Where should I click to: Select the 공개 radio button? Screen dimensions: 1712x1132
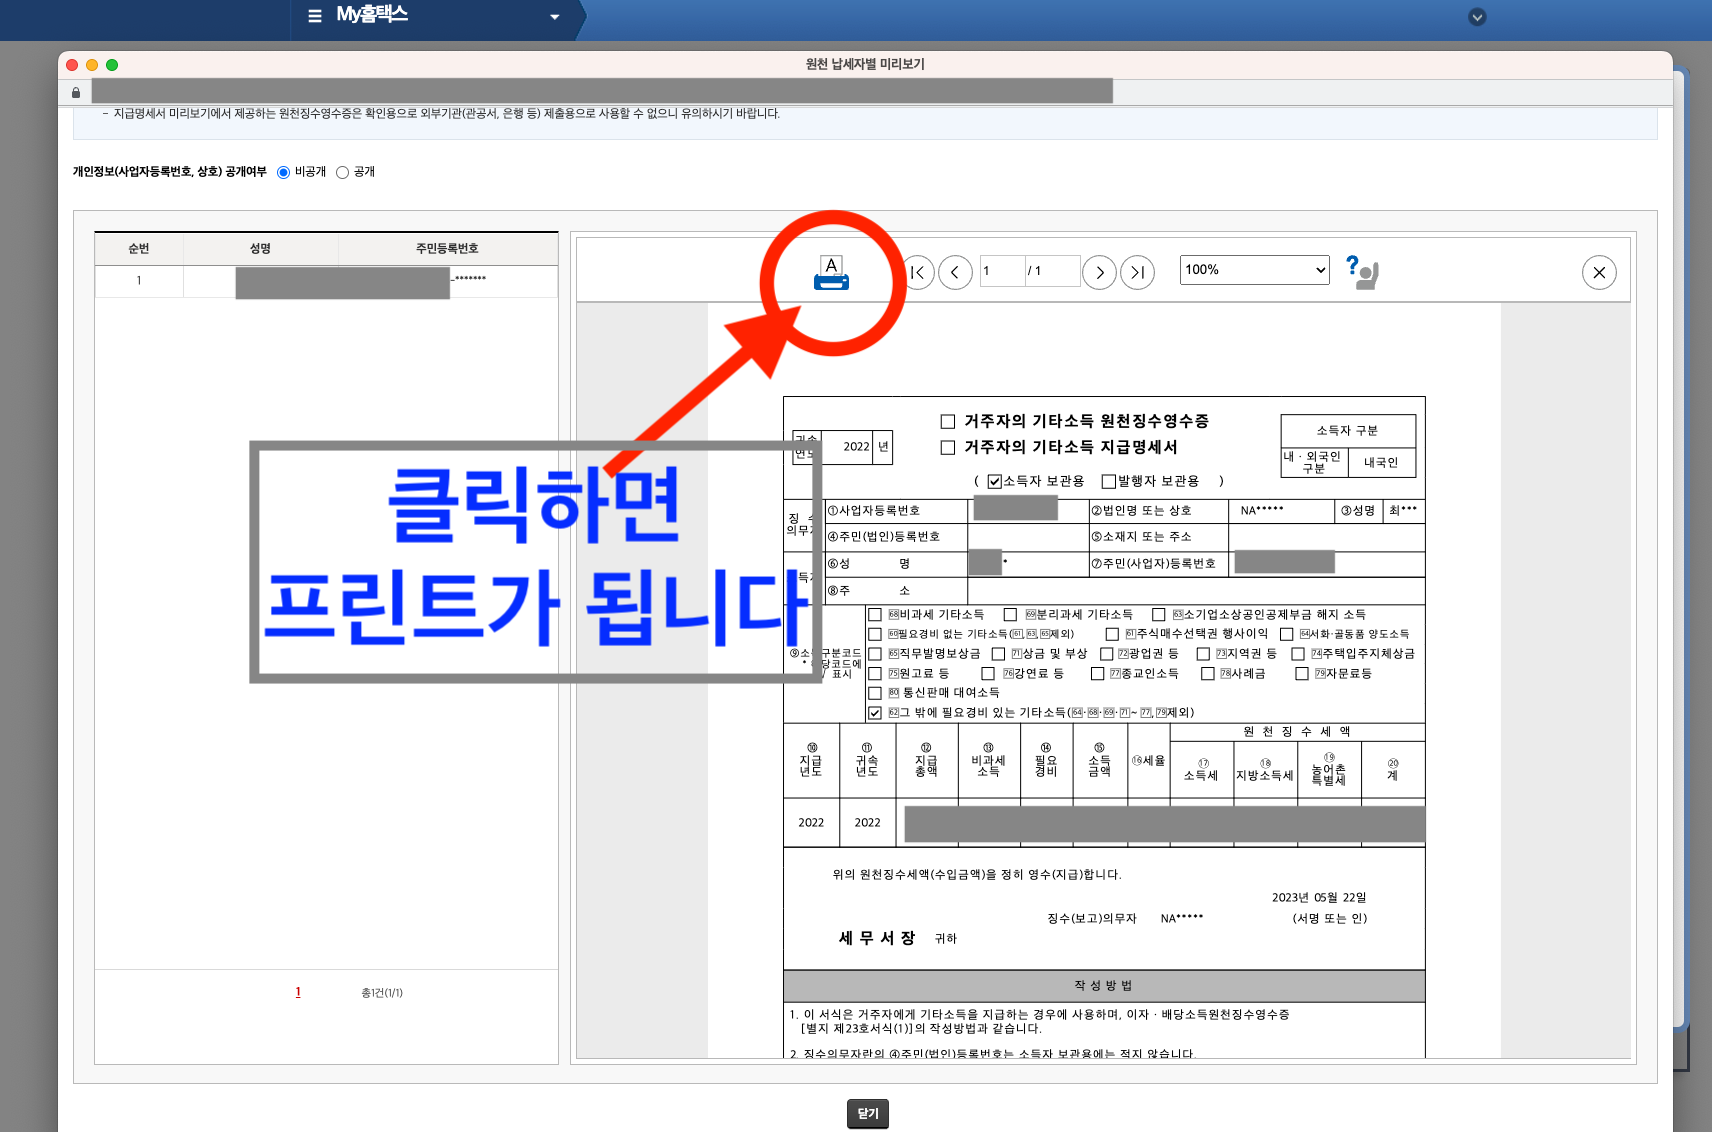click(x=342, y=172)
